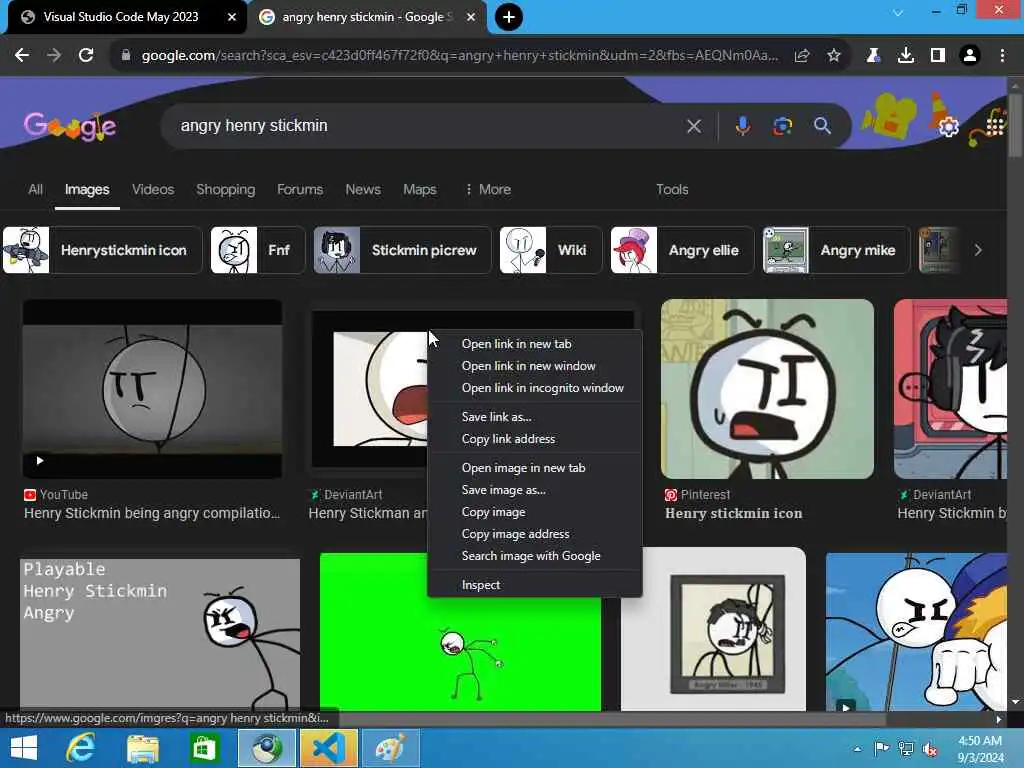The height and width of the screenshot is (768, 1024).
Task: Choose Inspect from context menu
Action: pos(534,585)
